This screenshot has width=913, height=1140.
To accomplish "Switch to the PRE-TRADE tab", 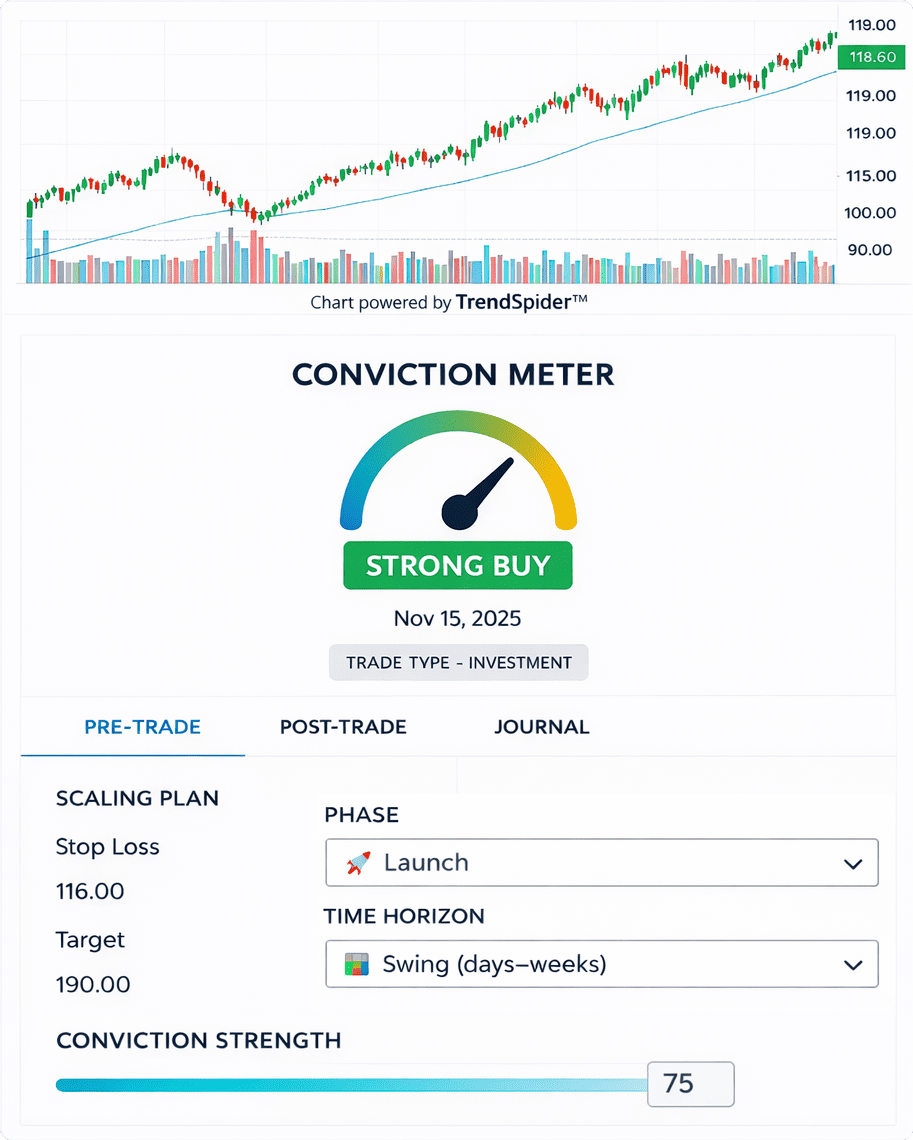I will point(142,727).
